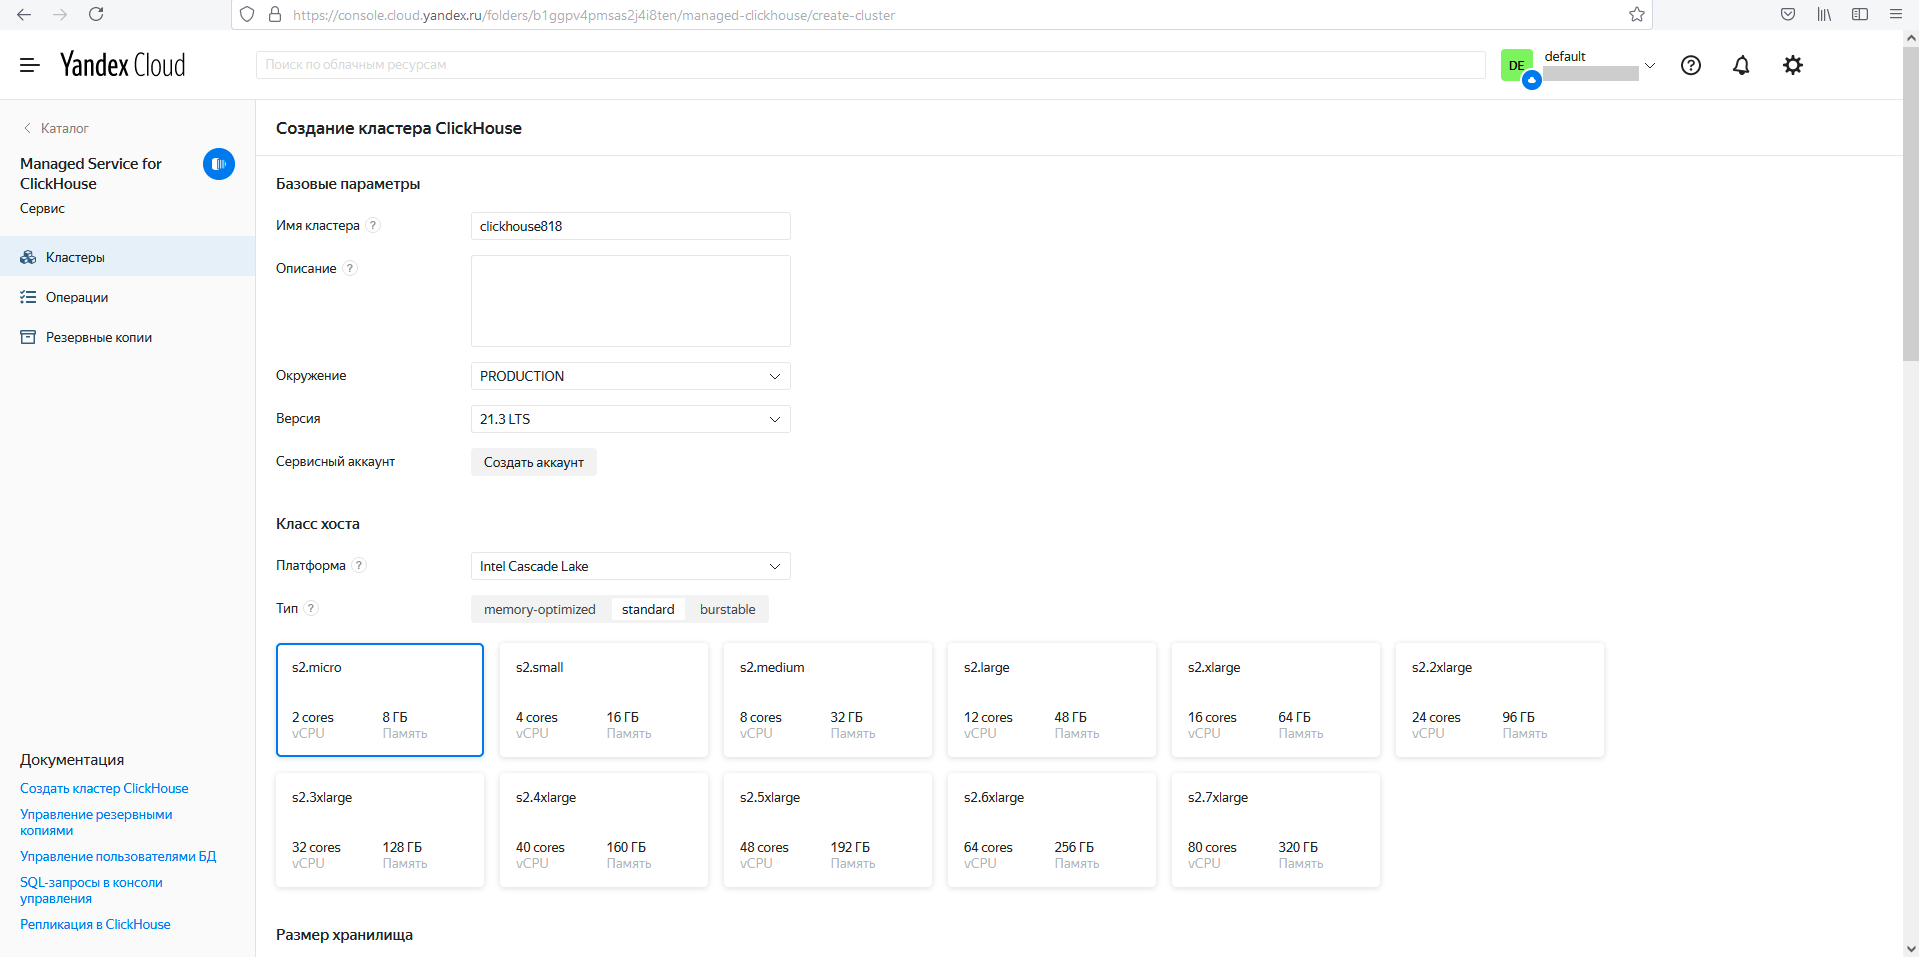Open notifications bell
Screen dimensions: 1919x957
coord(1741,65)
